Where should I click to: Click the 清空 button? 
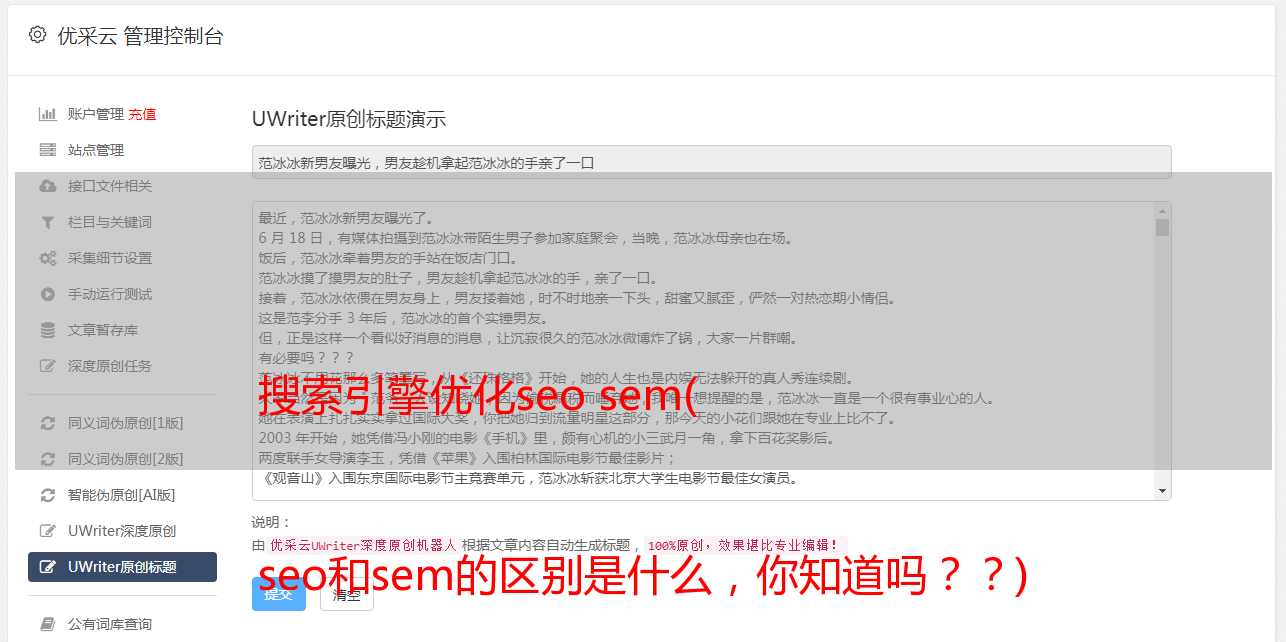click(x=346, y=594)
